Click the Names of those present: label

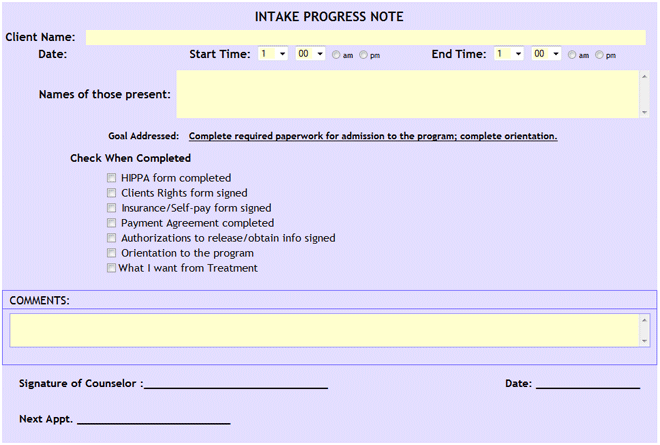(105, 94)
